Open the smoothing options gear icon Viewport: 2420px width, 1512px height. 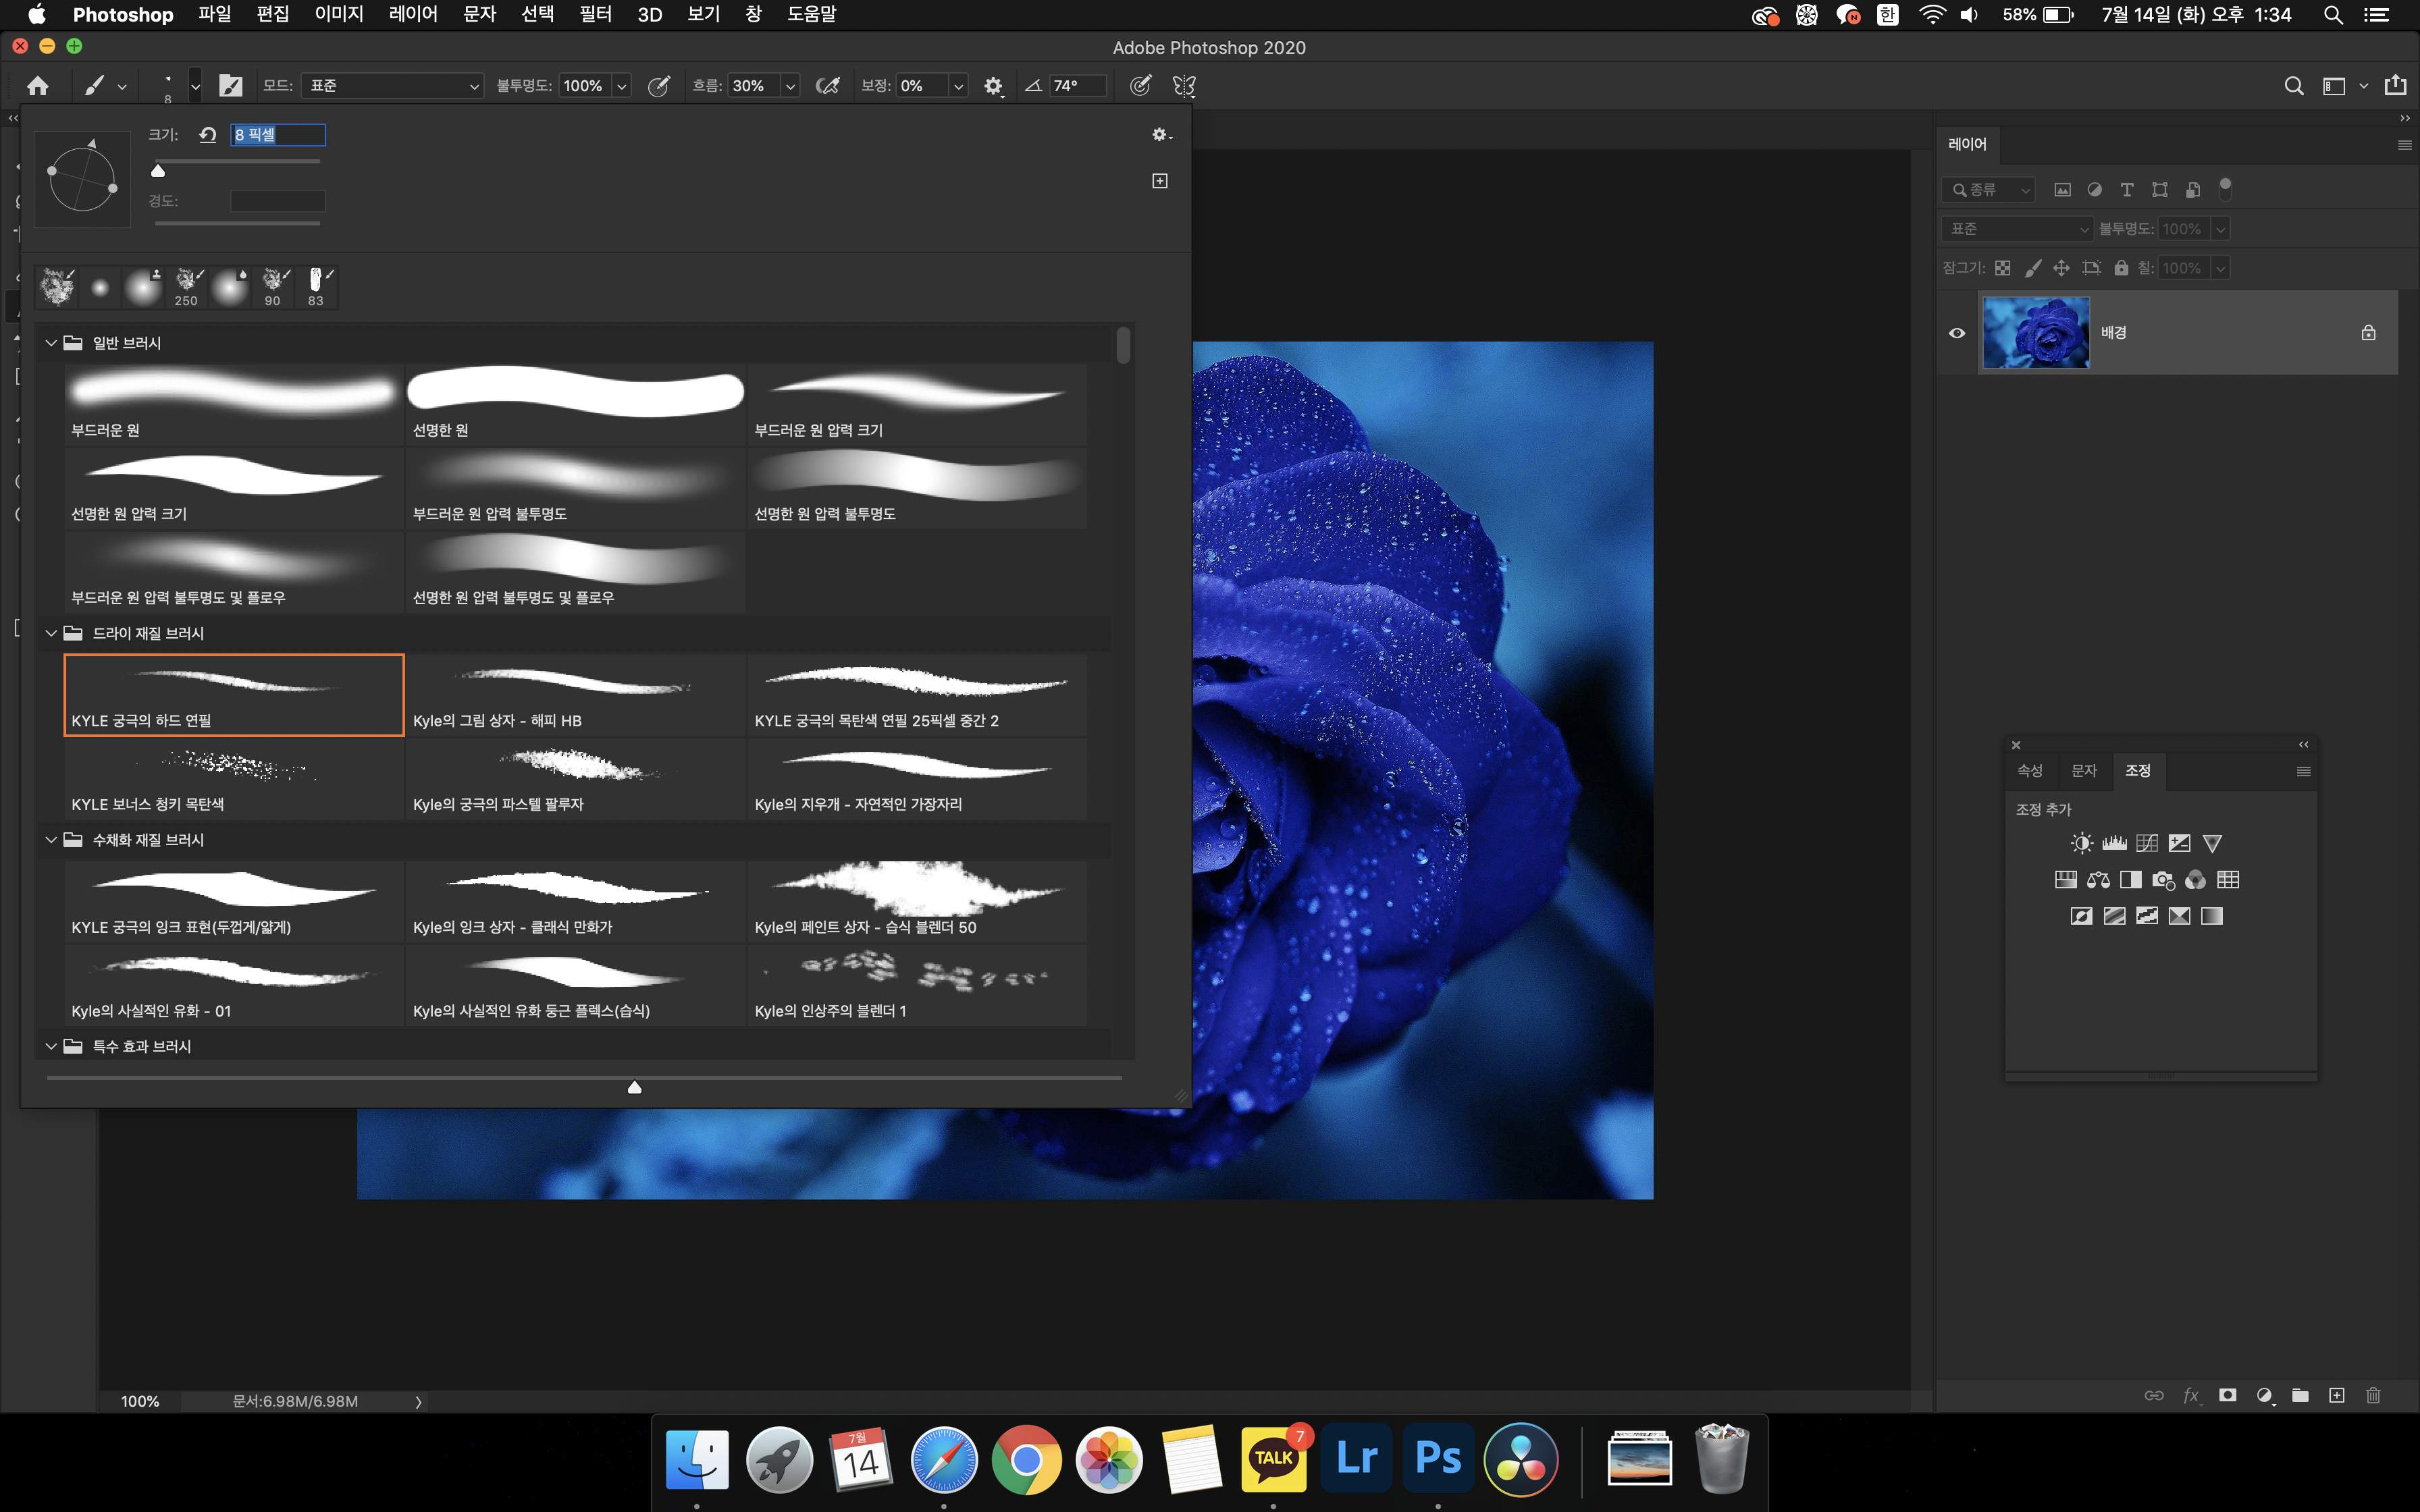tap(992, 86)
